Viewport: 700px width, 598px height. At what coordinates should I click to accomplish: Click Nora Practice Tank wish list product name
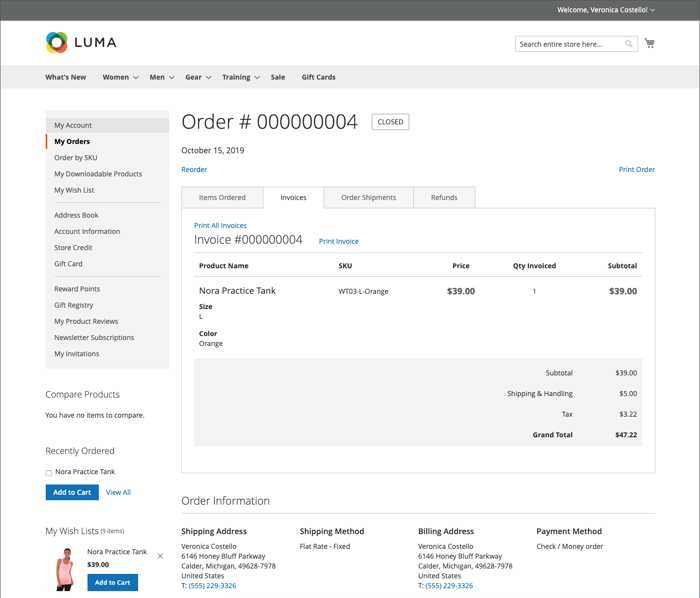[117, 552]
